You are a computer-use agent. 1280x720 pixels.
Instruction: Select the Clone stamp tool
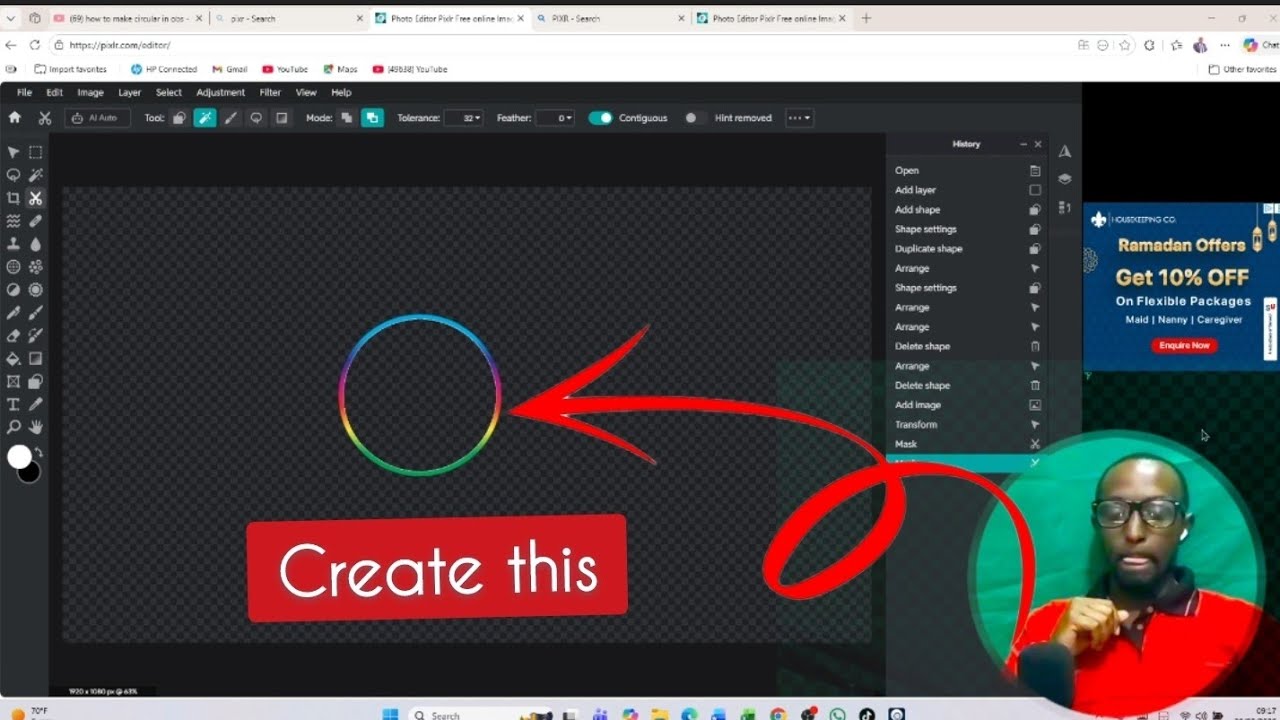(x=13, y=244)
